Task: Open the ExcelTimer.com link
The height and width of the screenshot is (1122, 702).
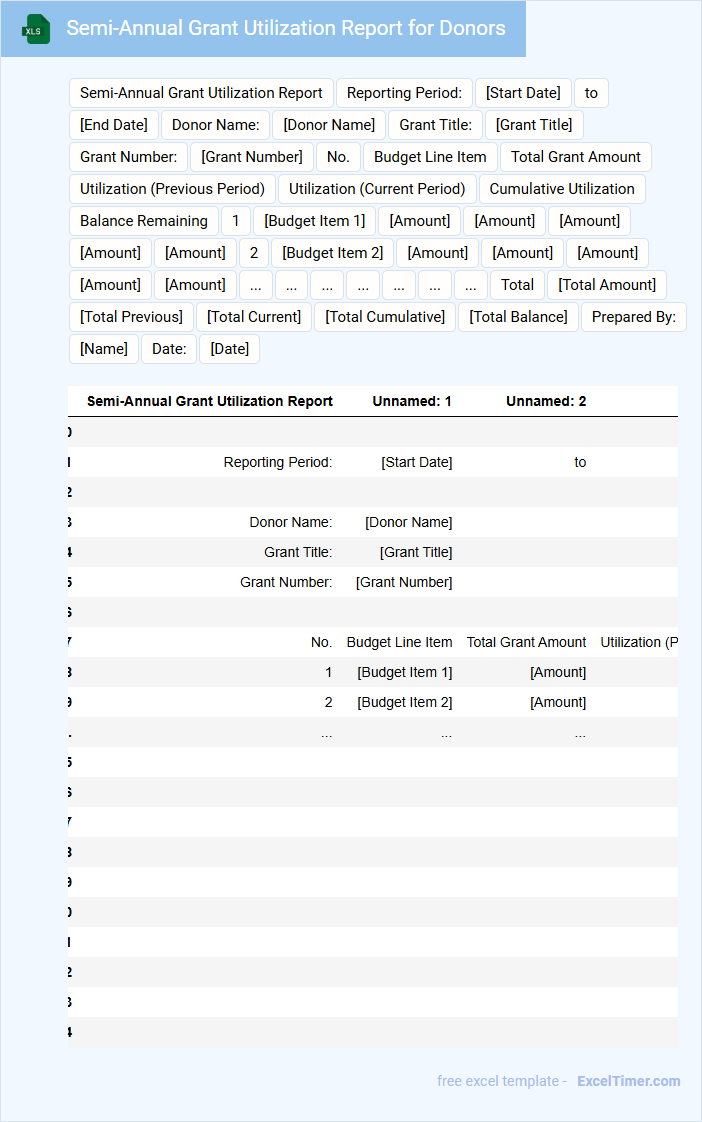Action: point(628,1080)
